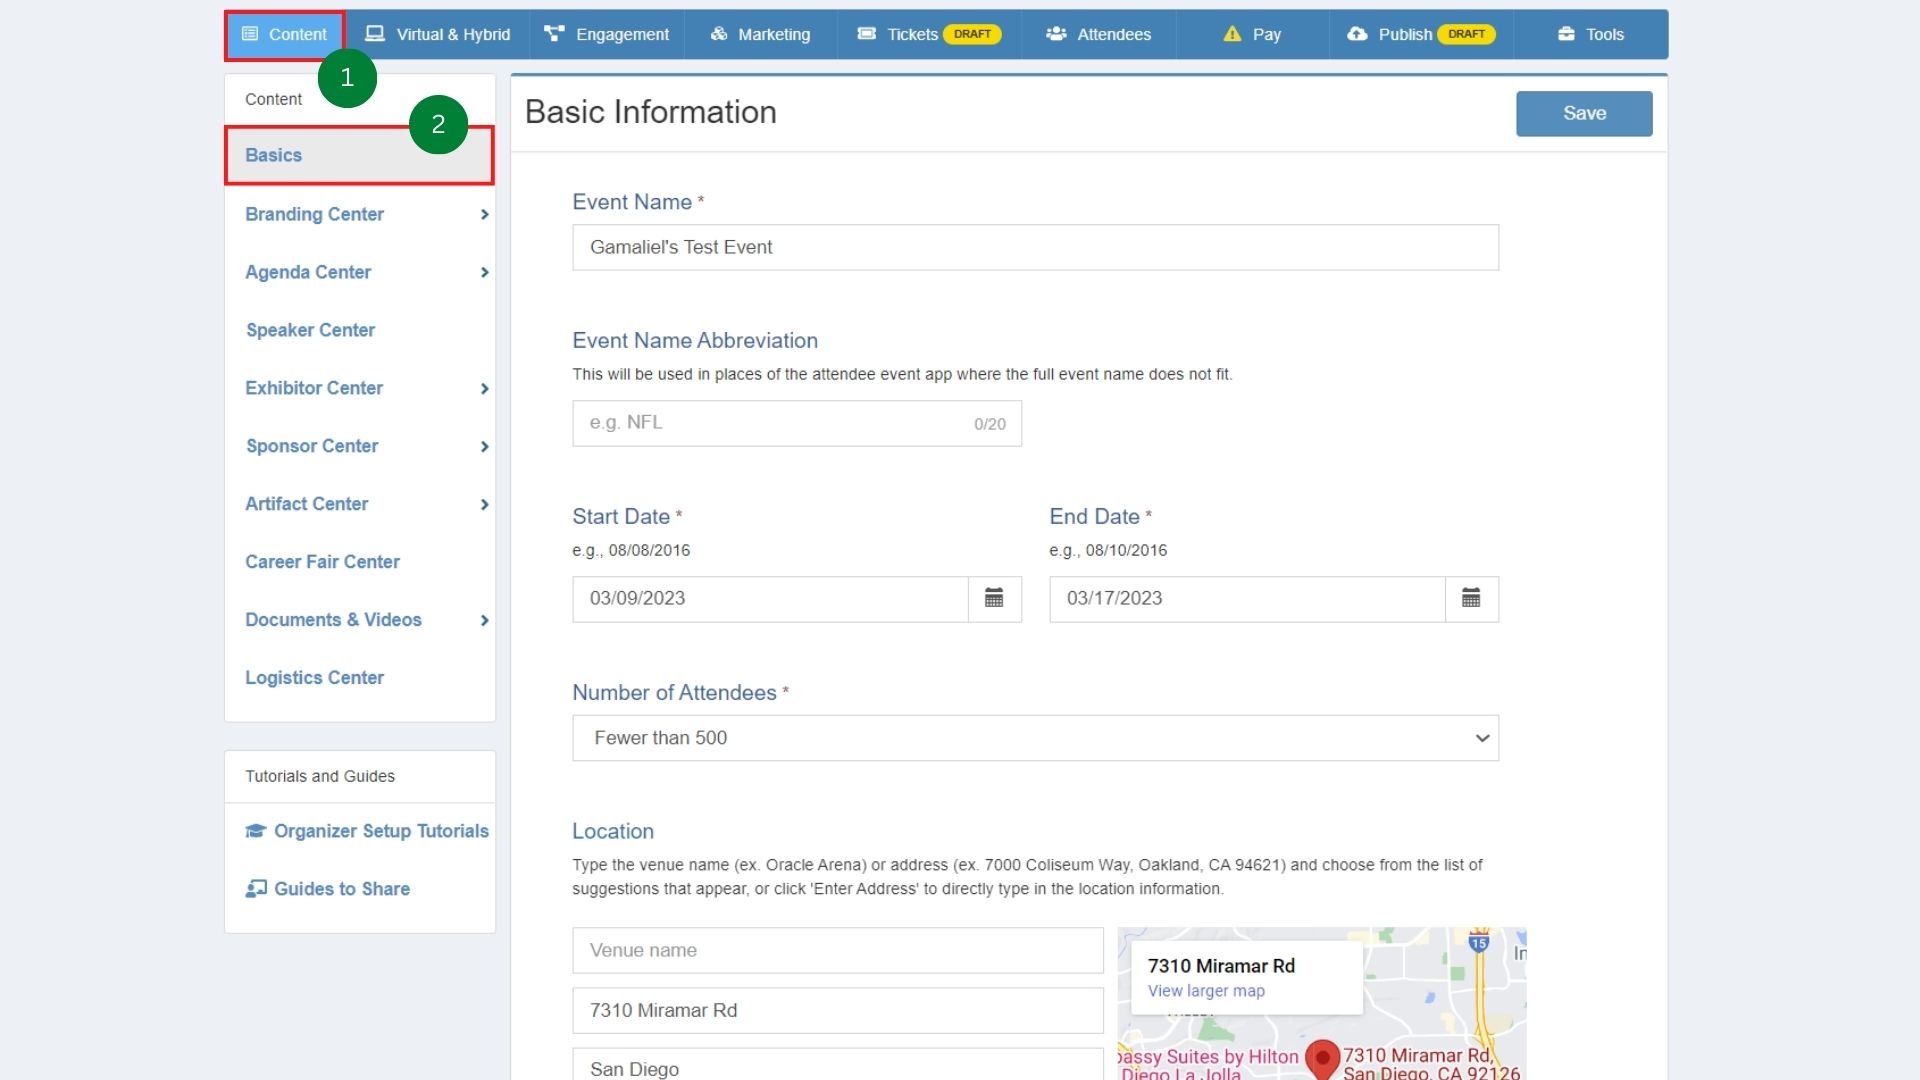Open the End Date calendar picker icon
Viewport: 1920px width, 1080px height.
[x=1471, y=598]
